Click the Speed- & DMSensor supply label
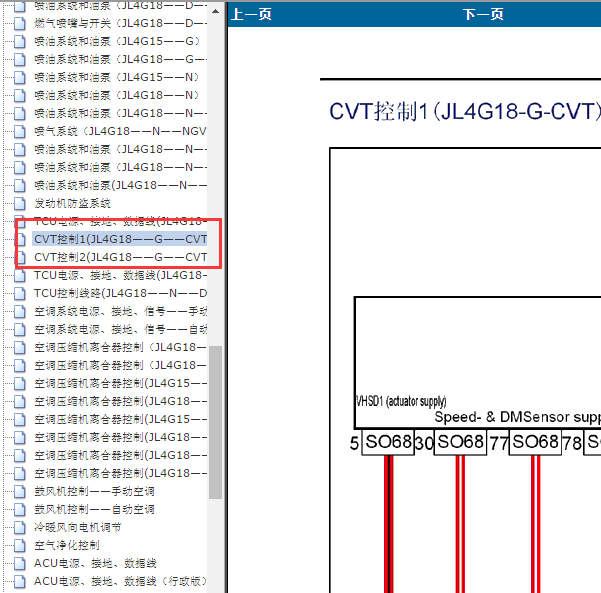Screen dimensions: 601x593 [518, 417]
